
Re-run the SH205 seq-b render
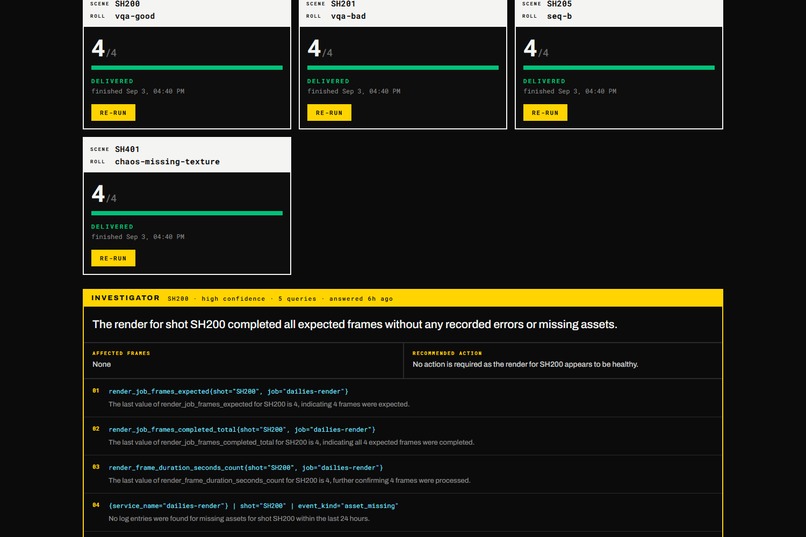545,113
